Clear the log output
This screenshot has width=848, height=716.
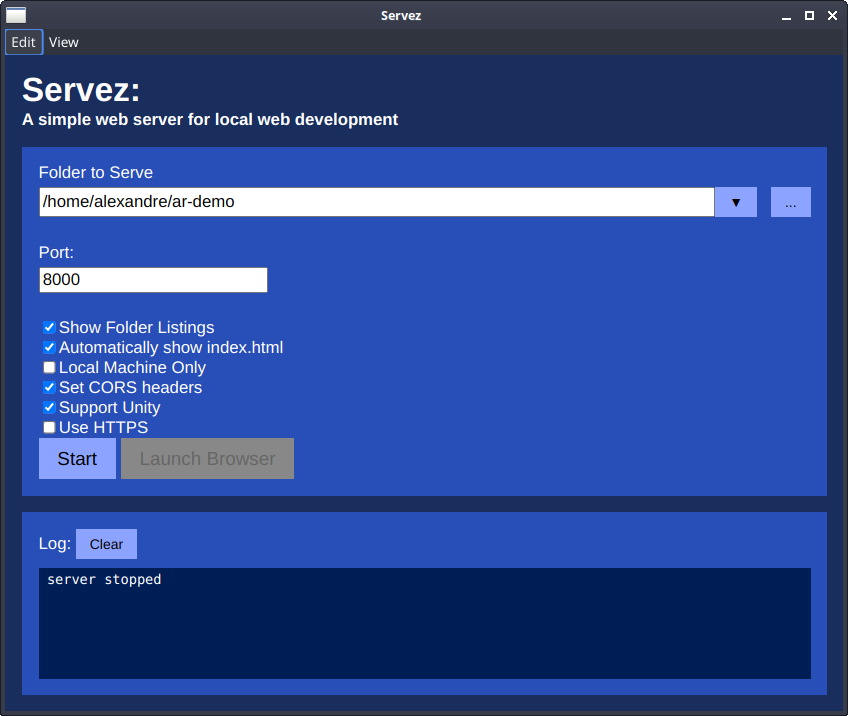pos(106,544)
